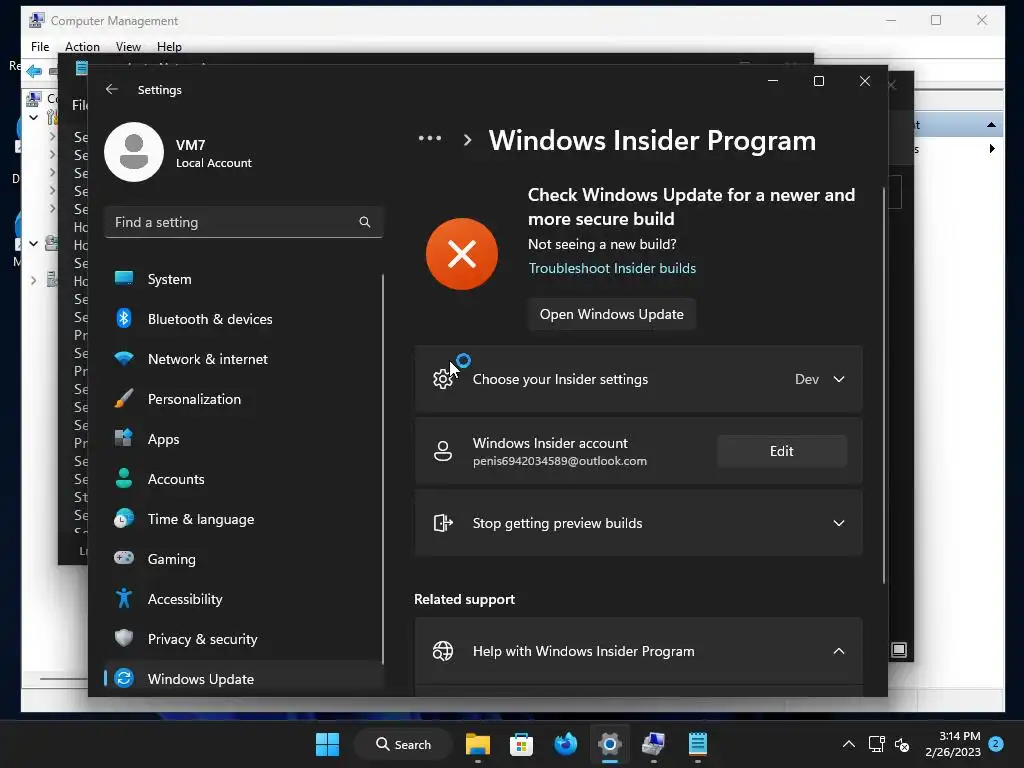Click Troubleshoot Insider builds link
Image resolution: width=1024 pixels, height=768 pixels.
612,268
